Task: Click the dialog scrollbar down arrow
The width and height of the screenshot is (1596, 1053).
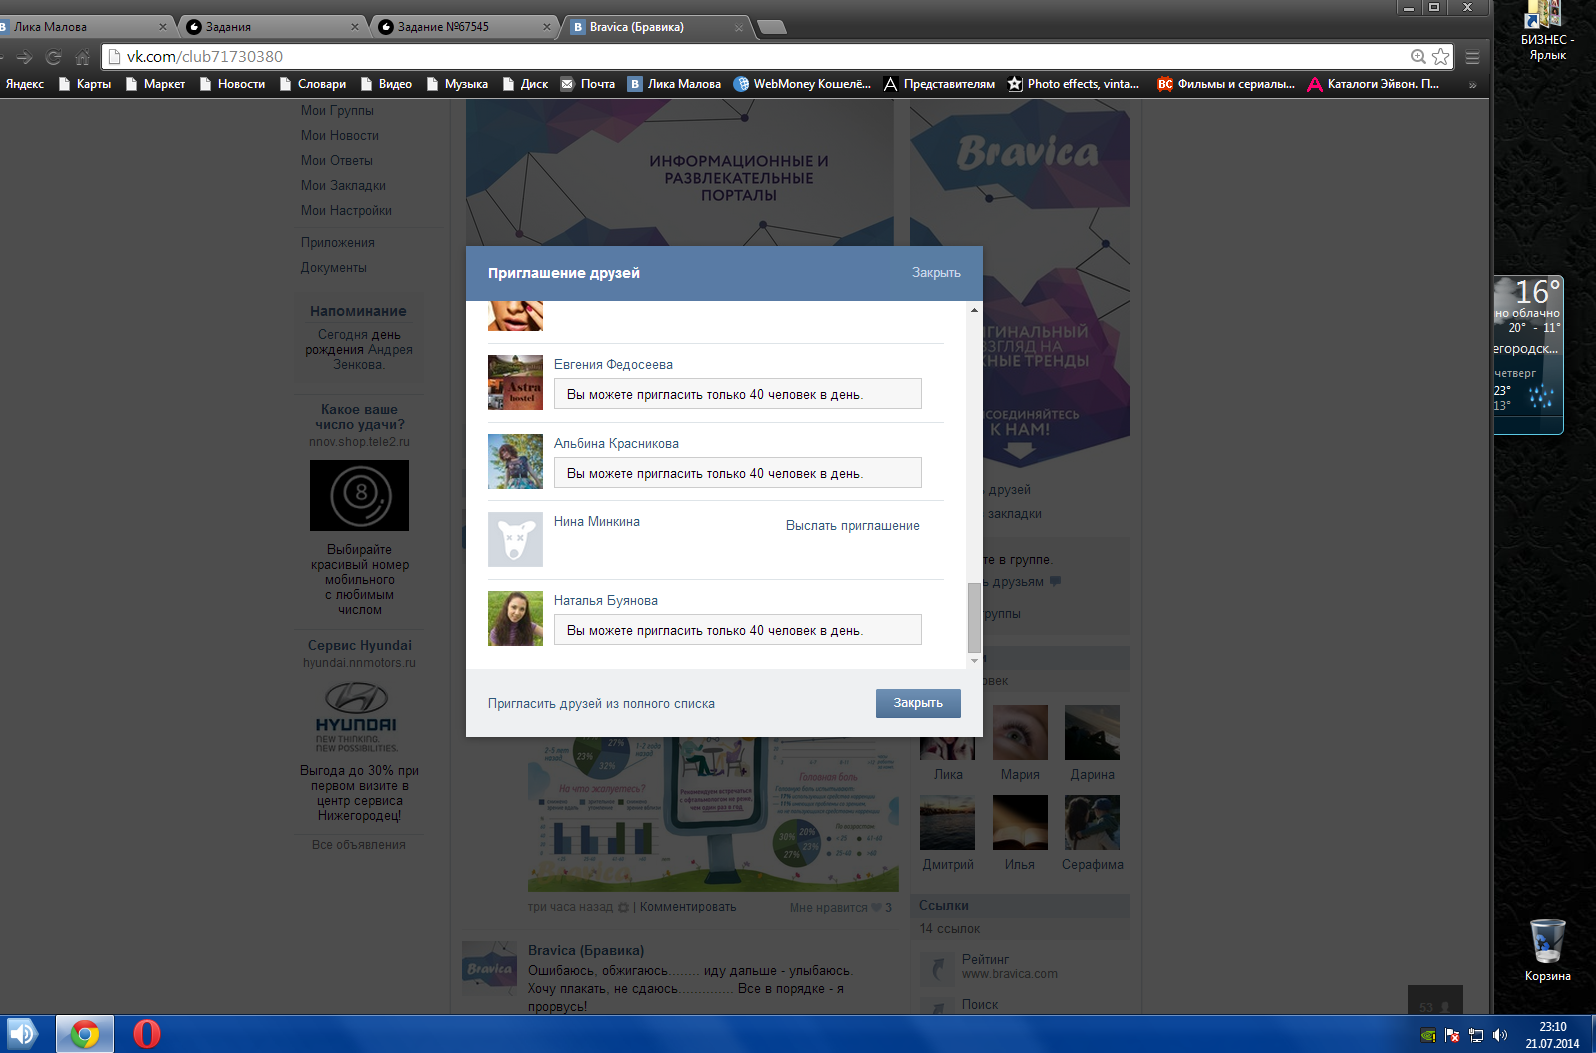Action: click(x=974, y=661)
